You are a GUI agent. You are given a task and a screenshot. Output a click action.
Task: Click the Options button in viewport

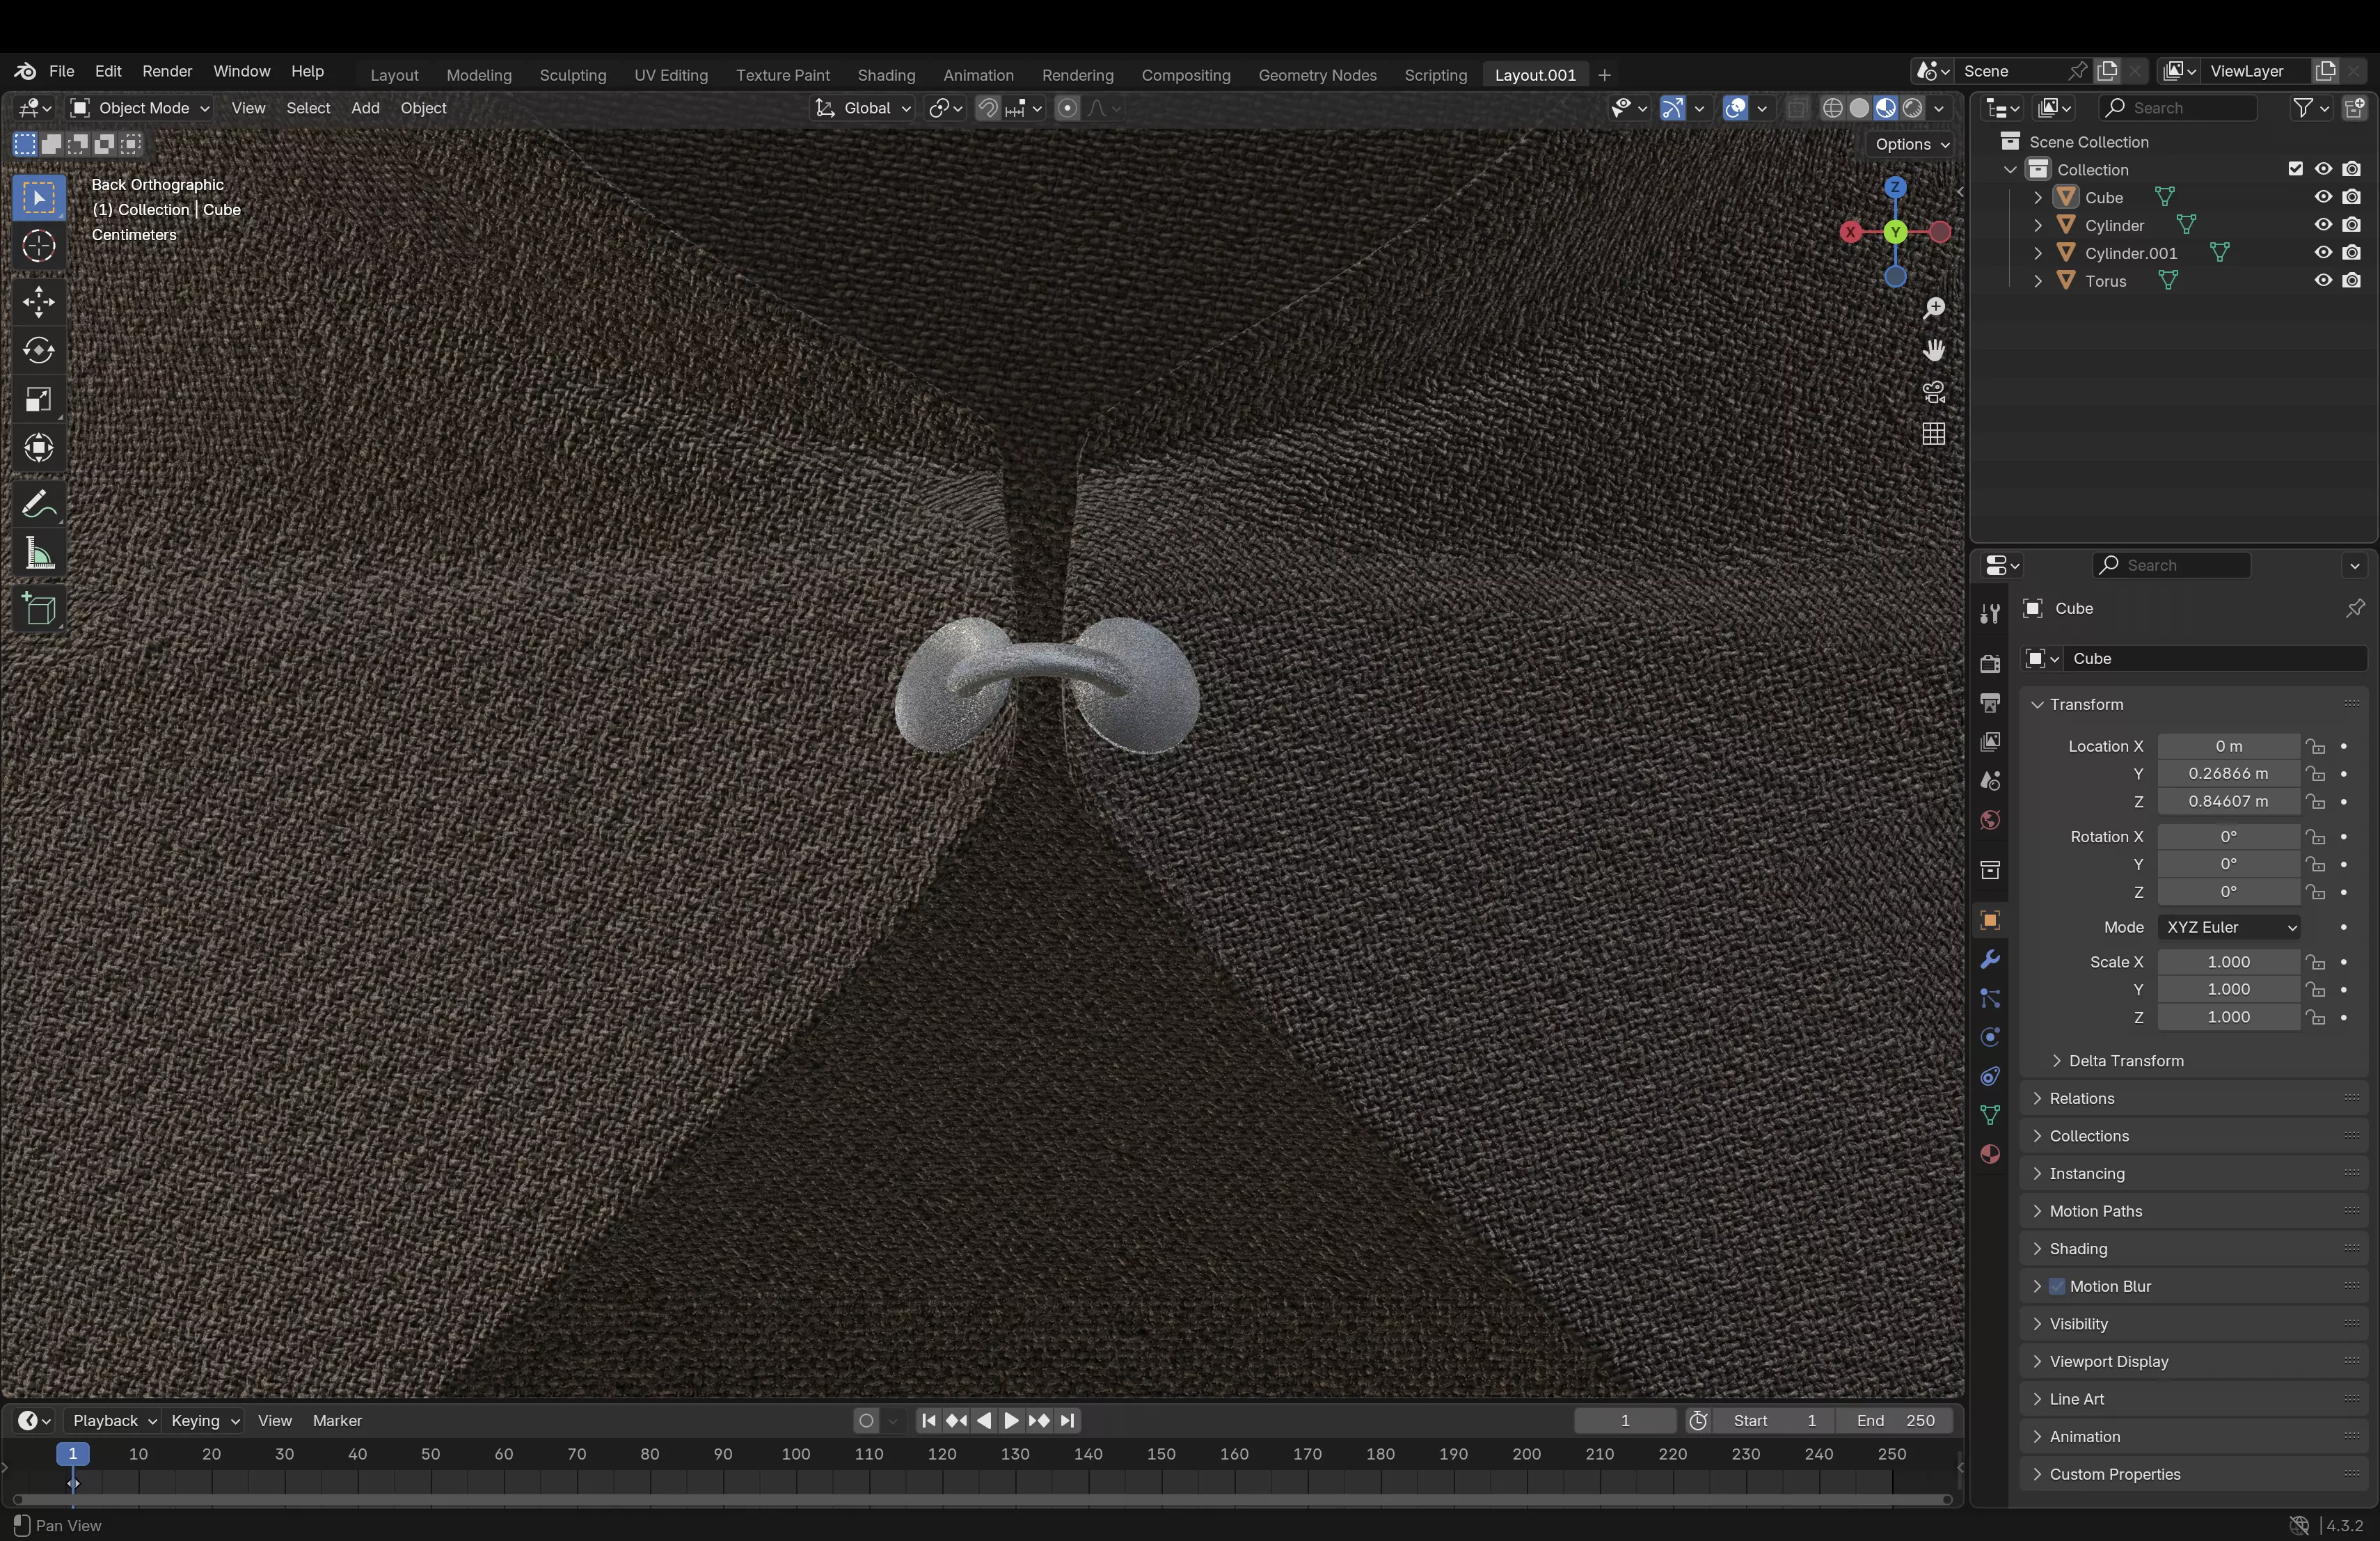tap(1910, 144)
